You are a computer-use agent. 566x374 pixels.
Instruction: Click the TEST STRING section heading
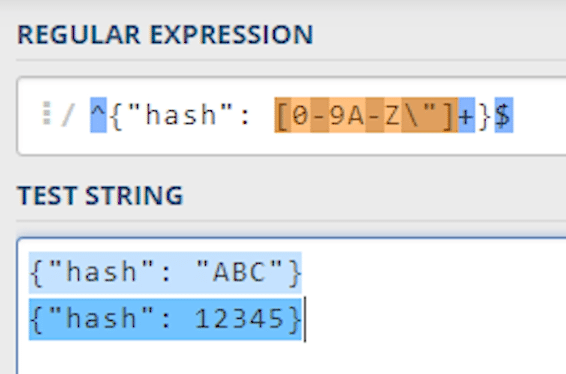click(x=100, y=195)
